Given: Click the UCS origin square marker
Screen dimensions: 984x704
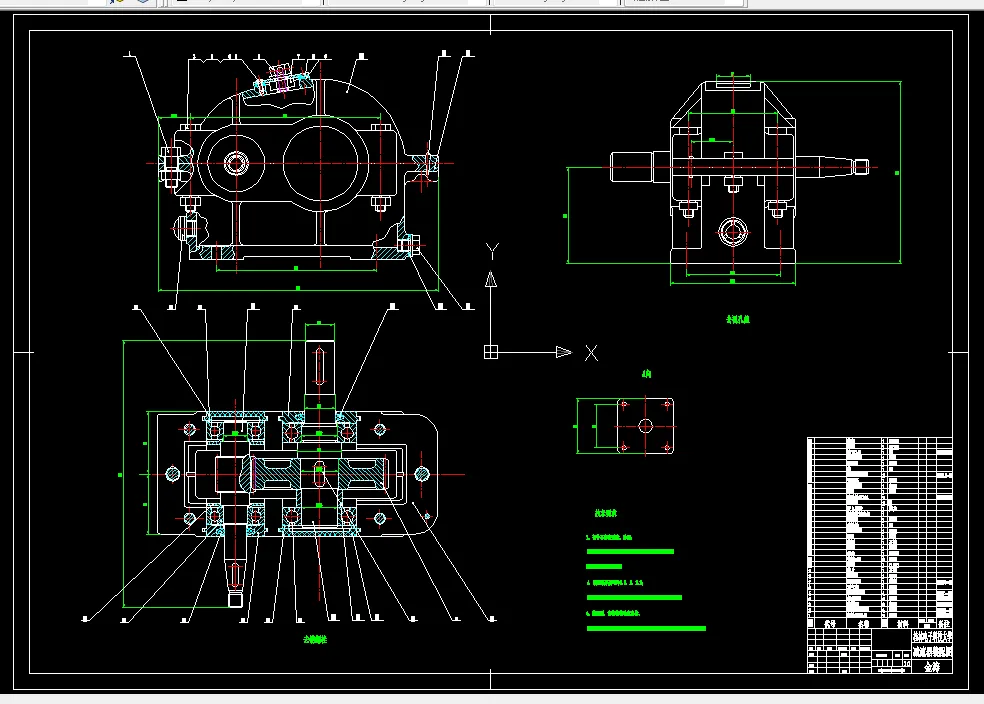Looking at the screenshot, I should [491, 352].
